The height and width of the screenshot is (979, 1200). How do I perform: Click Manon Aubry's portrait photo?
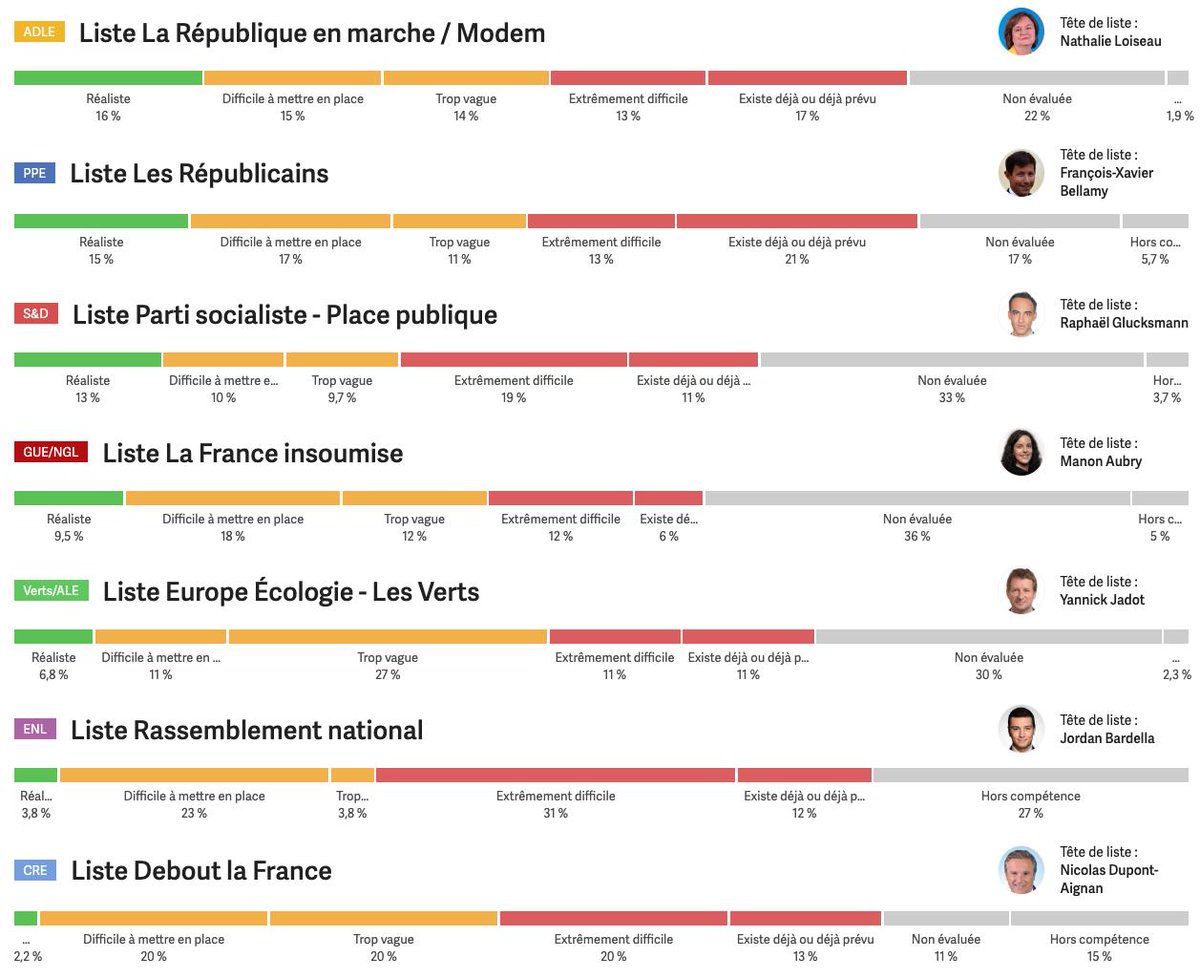point(1021,453)
